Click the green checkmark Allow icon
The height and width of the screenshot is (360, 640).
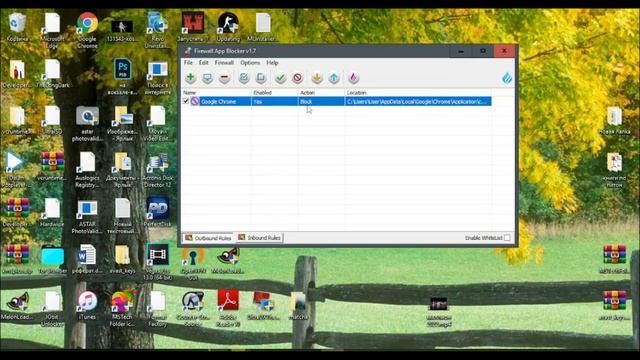pyautogui.click(x=280, y=78)
